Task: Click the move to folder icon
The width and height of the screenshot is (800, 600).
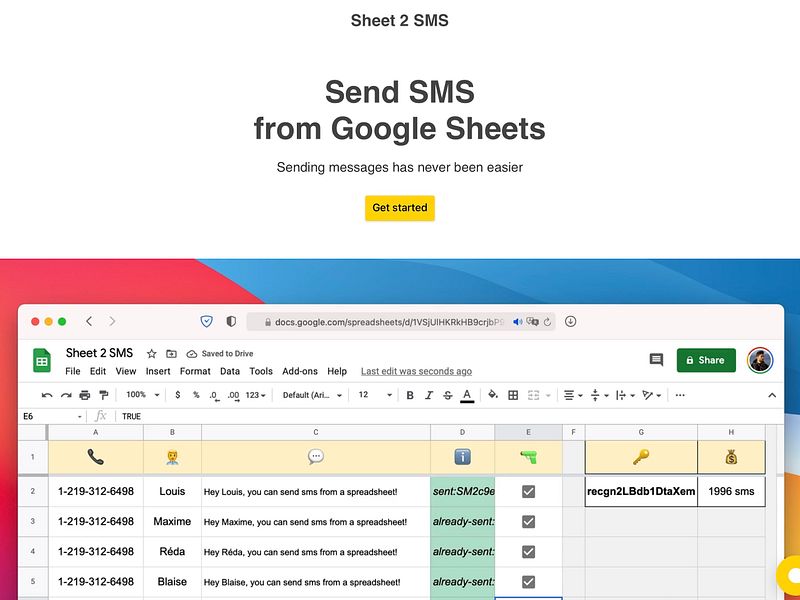Action: click(171, 354)
